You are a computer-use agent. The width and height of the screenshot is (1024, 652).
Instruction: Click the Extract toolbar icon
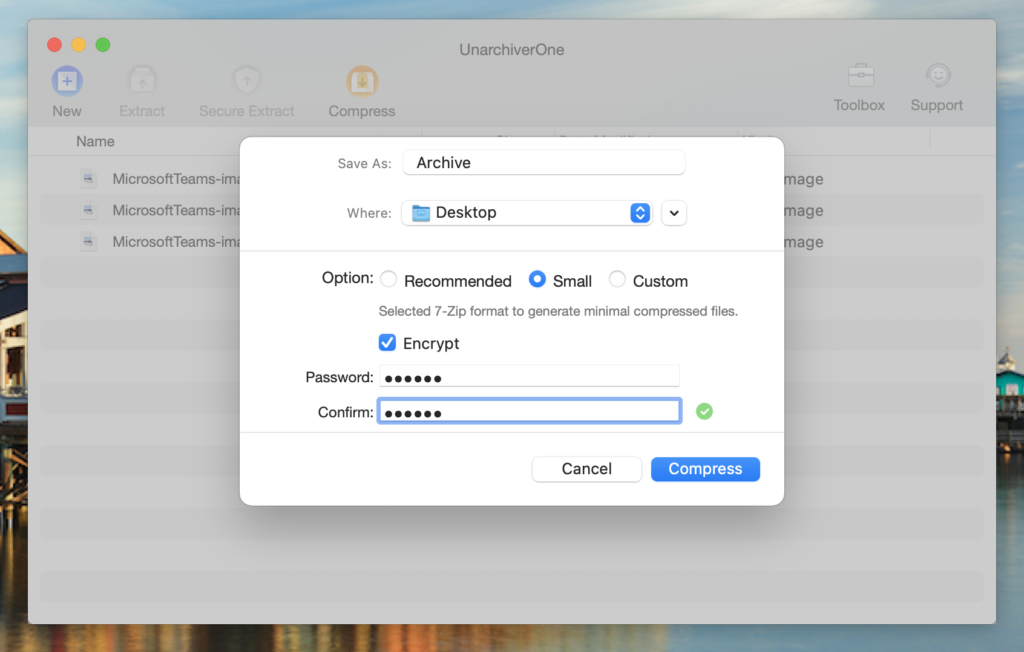click(142, 81)
